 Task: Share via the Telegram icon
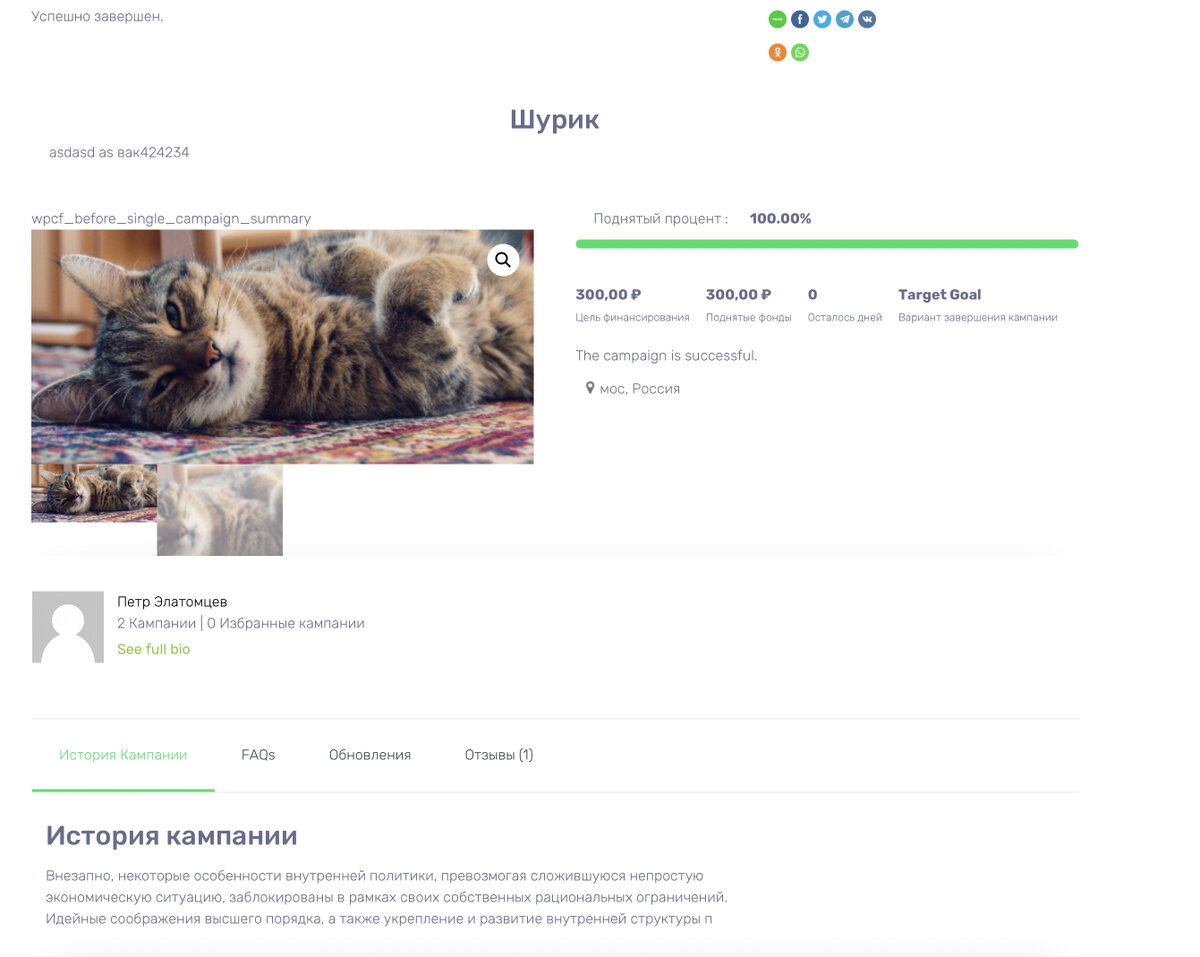click(845, 19)
